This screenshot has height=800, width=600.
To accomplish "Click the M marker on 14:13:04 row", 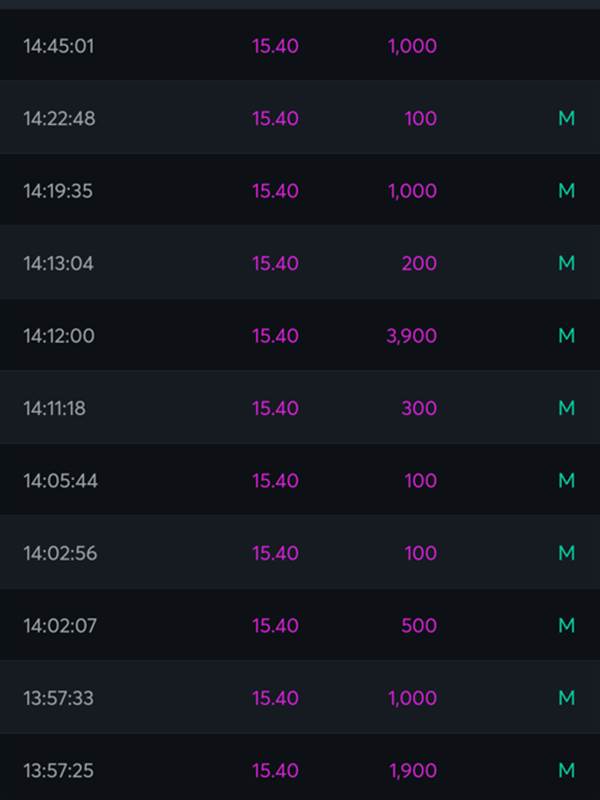I will click(566, 263).
